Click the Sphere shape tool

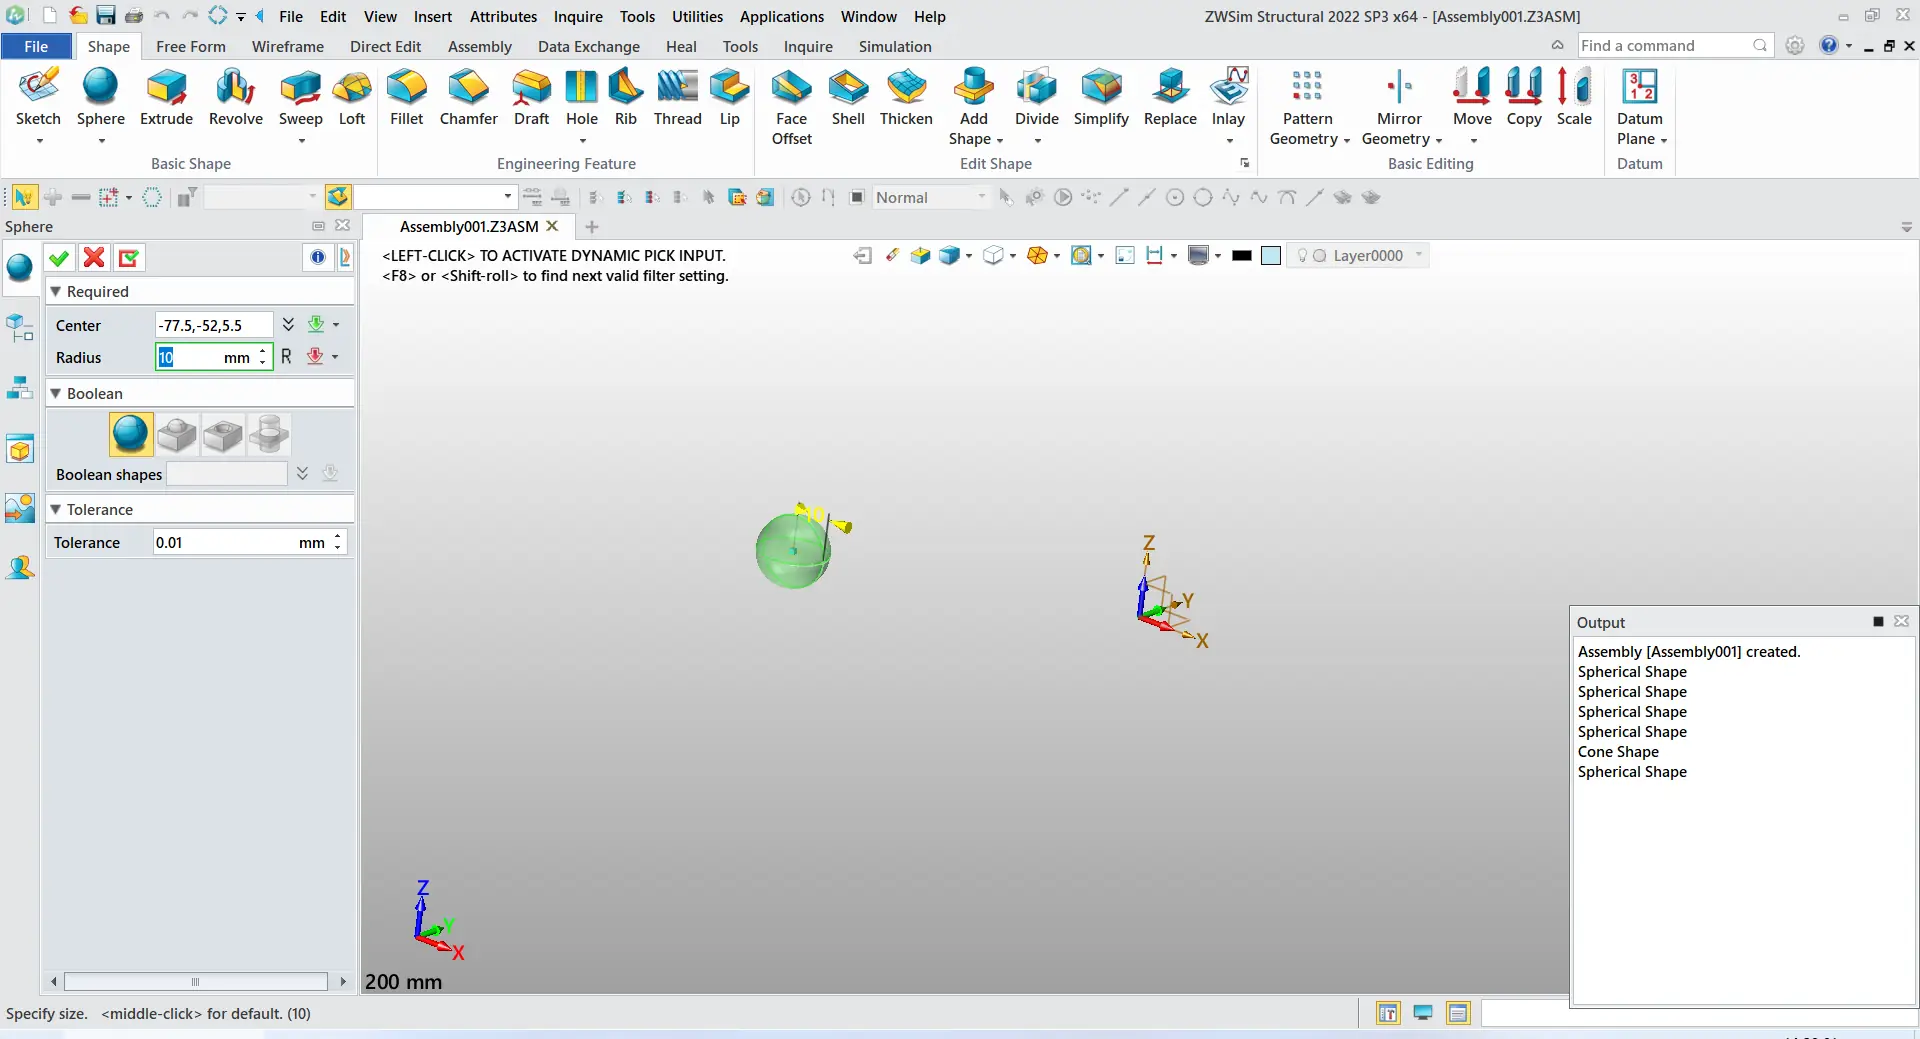tap(101, 98)
